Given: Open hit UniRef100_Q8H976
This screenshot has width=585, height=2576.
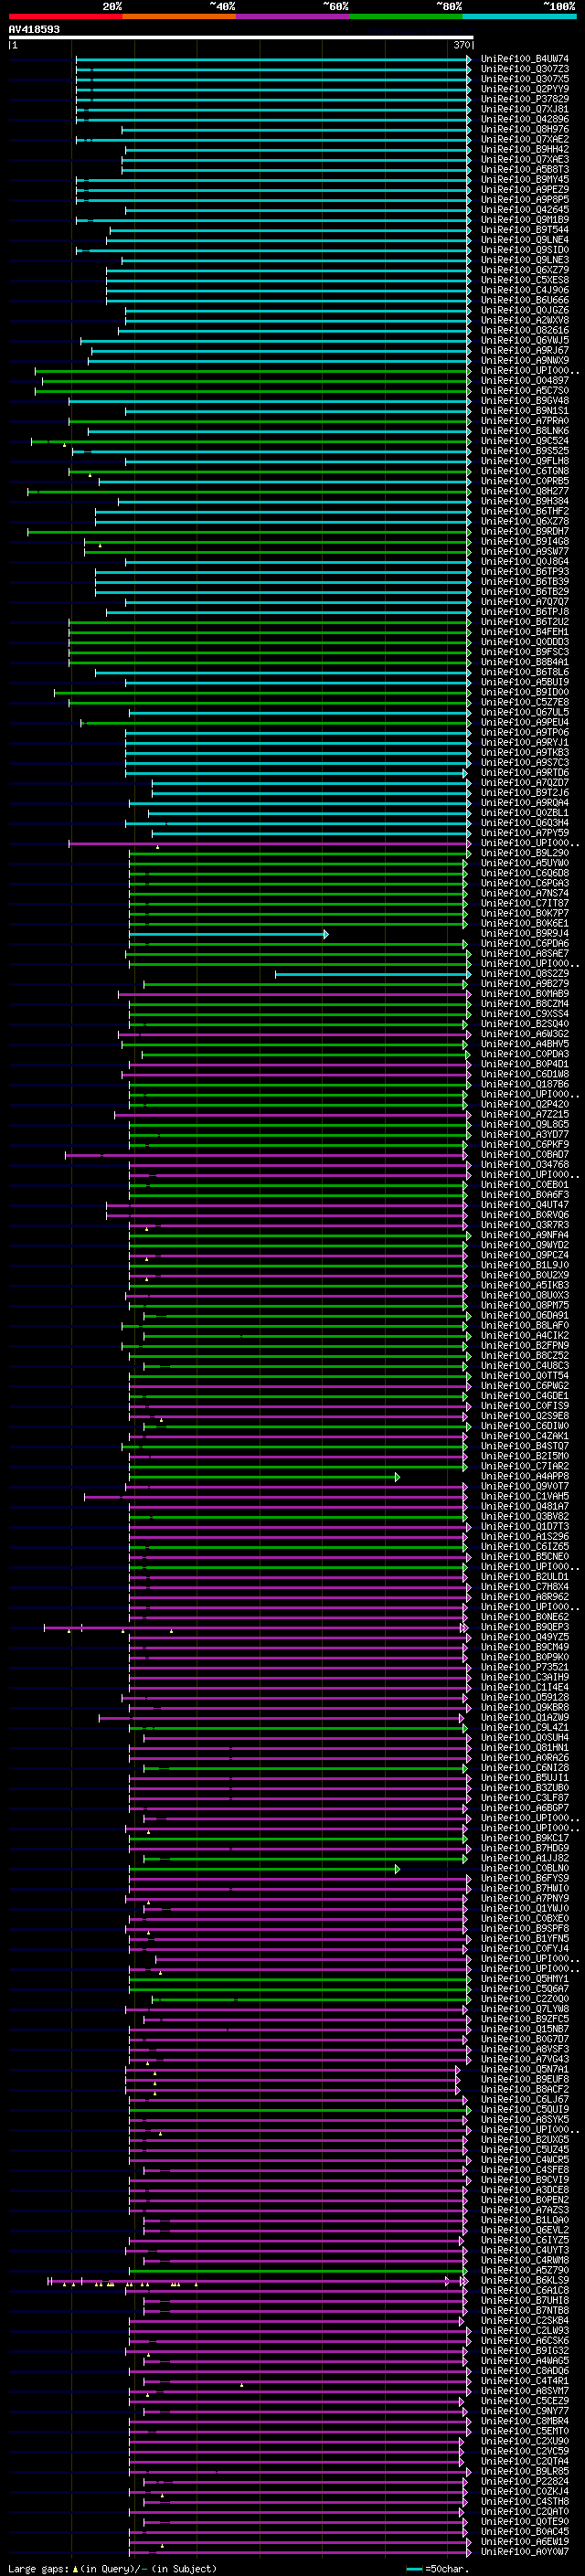Looking at the screenshot, I should pyautogui.click(x=525, y=129).
